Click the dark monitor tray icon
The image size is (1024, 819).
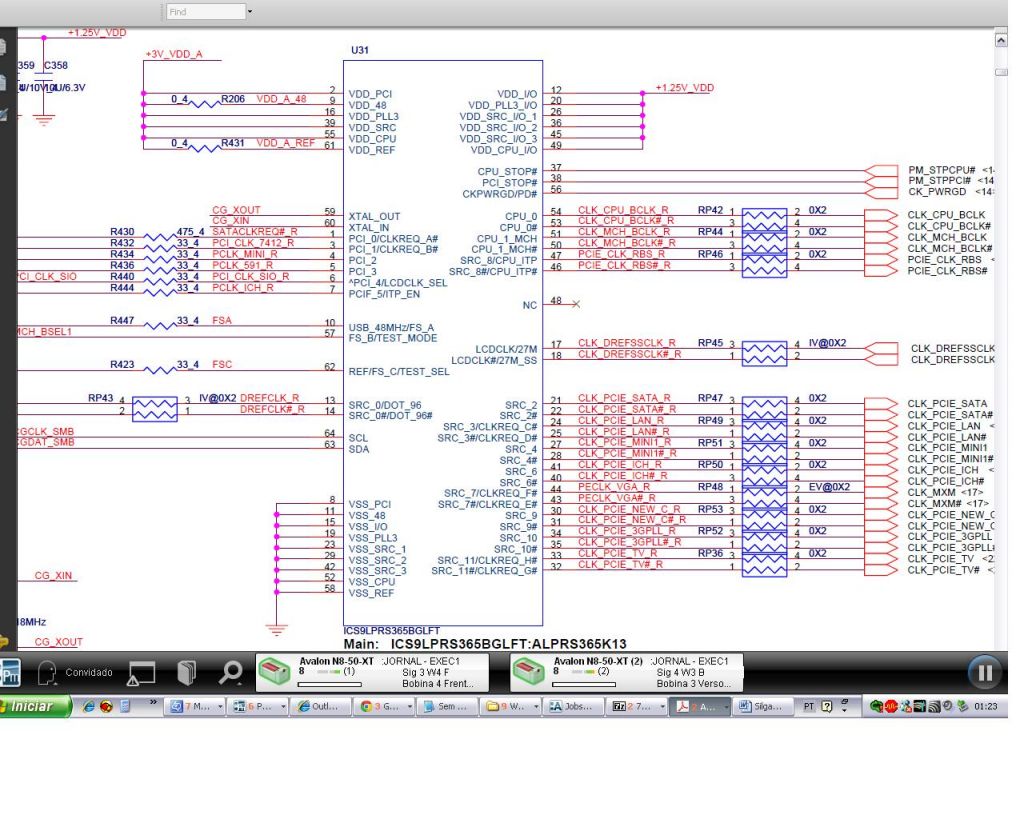tap(920, 707)
